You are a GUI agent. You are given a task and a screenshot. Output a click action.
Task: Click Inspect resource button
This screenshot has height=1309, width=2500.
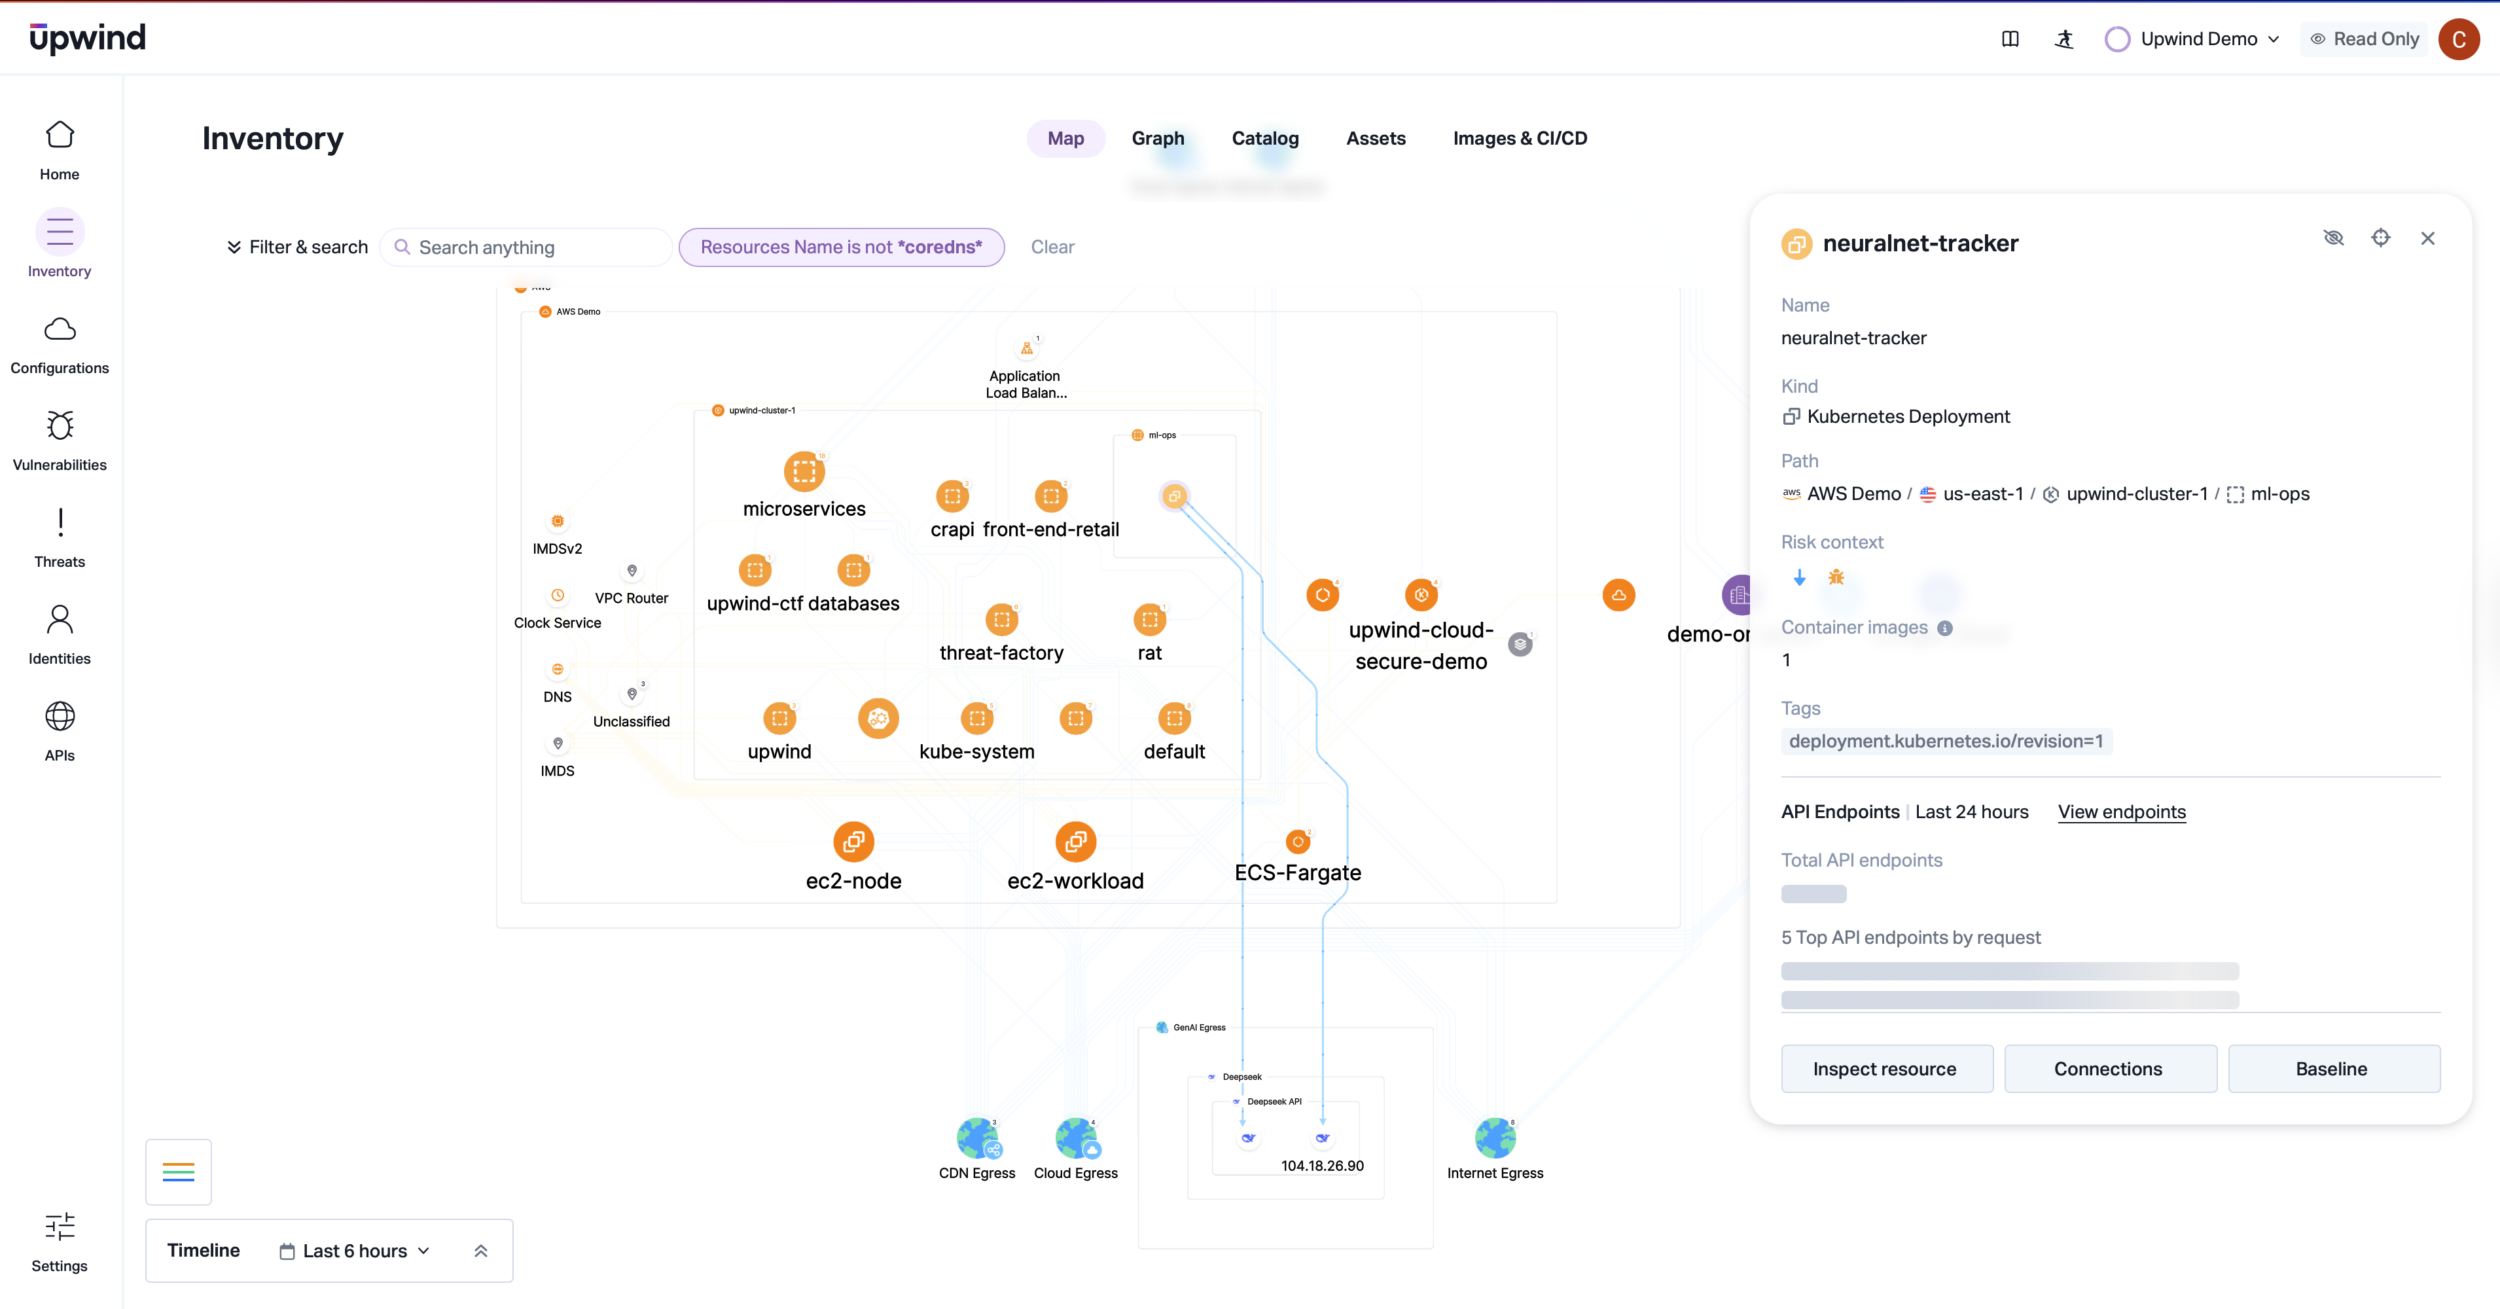tap(1887, 1069)
